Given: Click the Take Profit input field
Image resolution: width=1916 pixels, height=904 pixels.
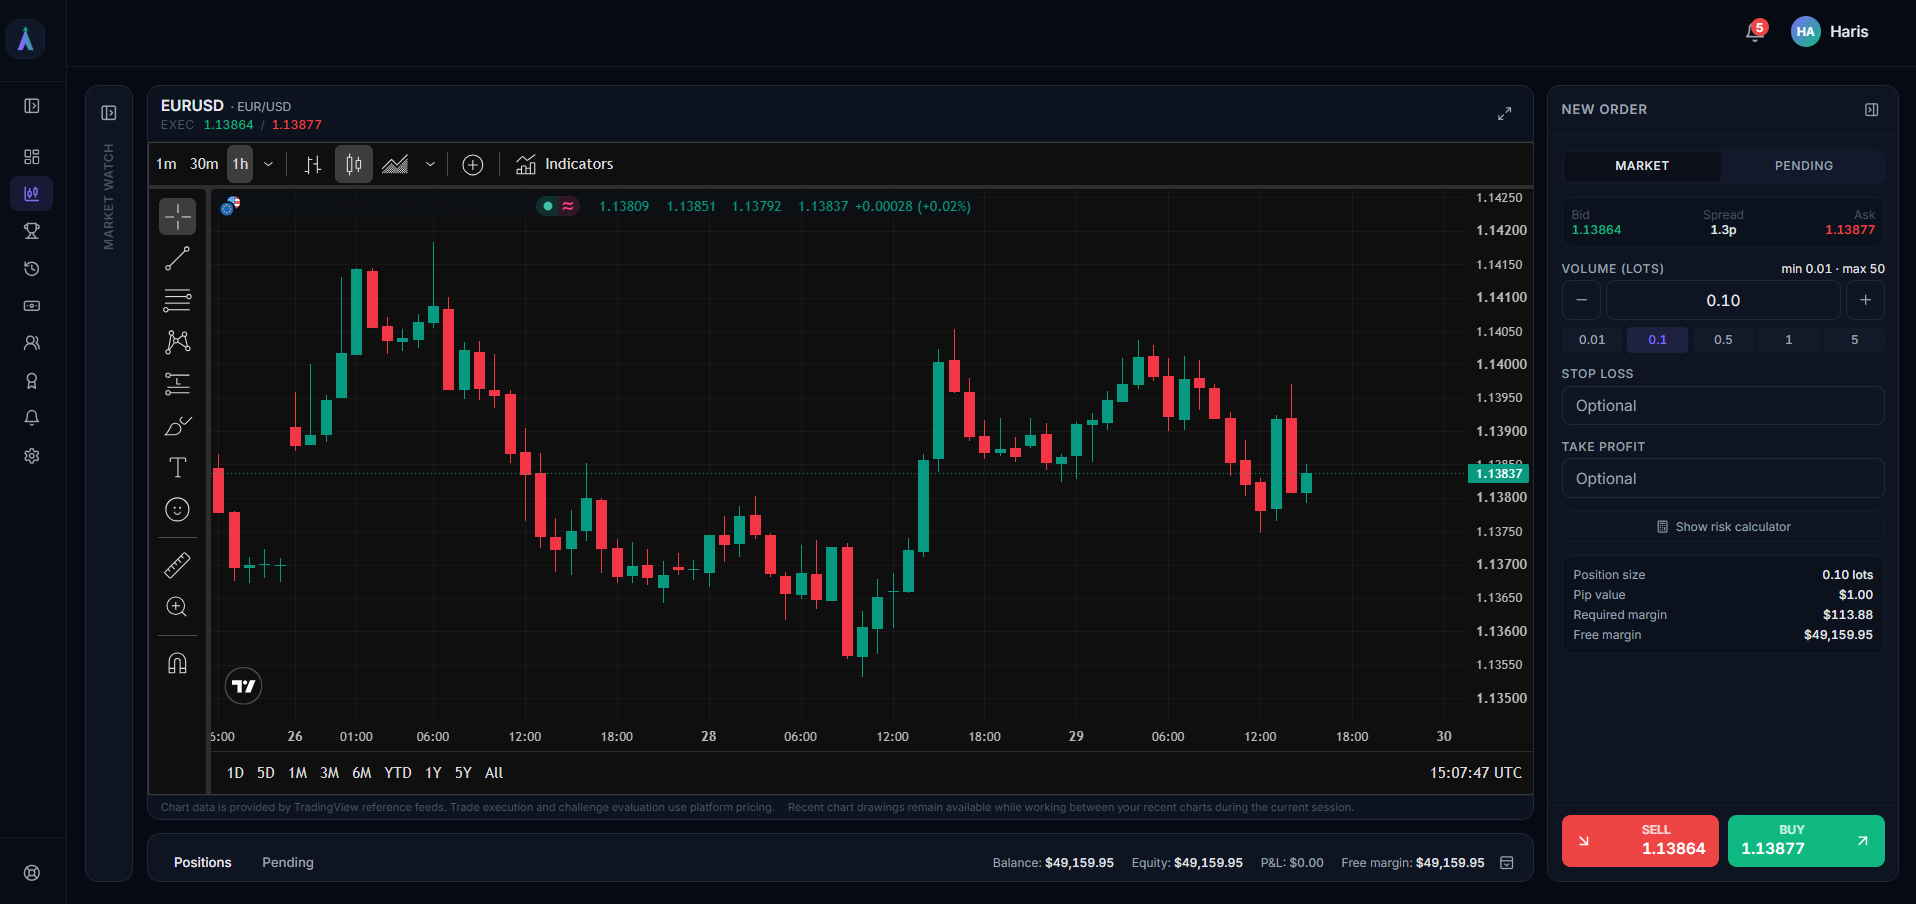Looking at the screenshot, I should (1723, 479).
